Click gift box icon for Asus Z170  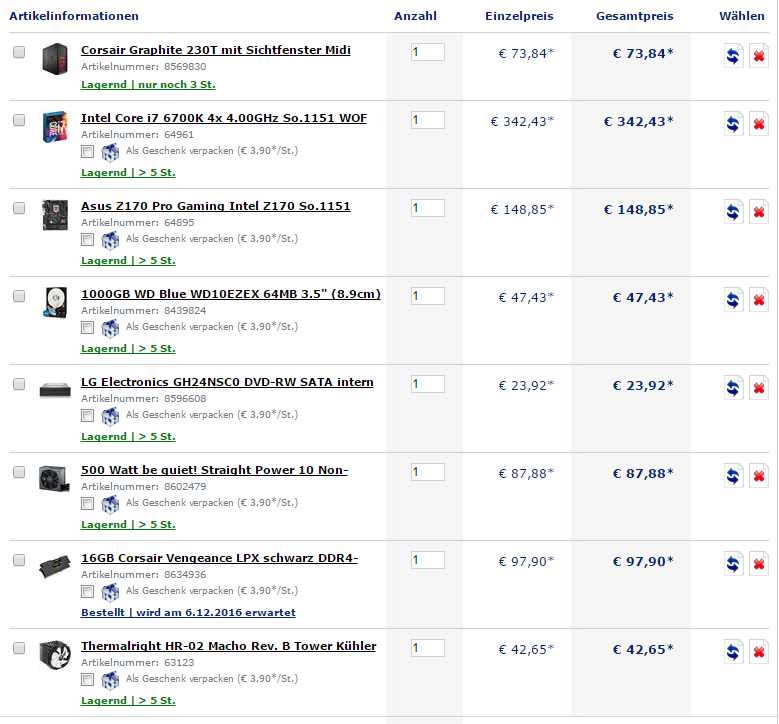[110, 241]
